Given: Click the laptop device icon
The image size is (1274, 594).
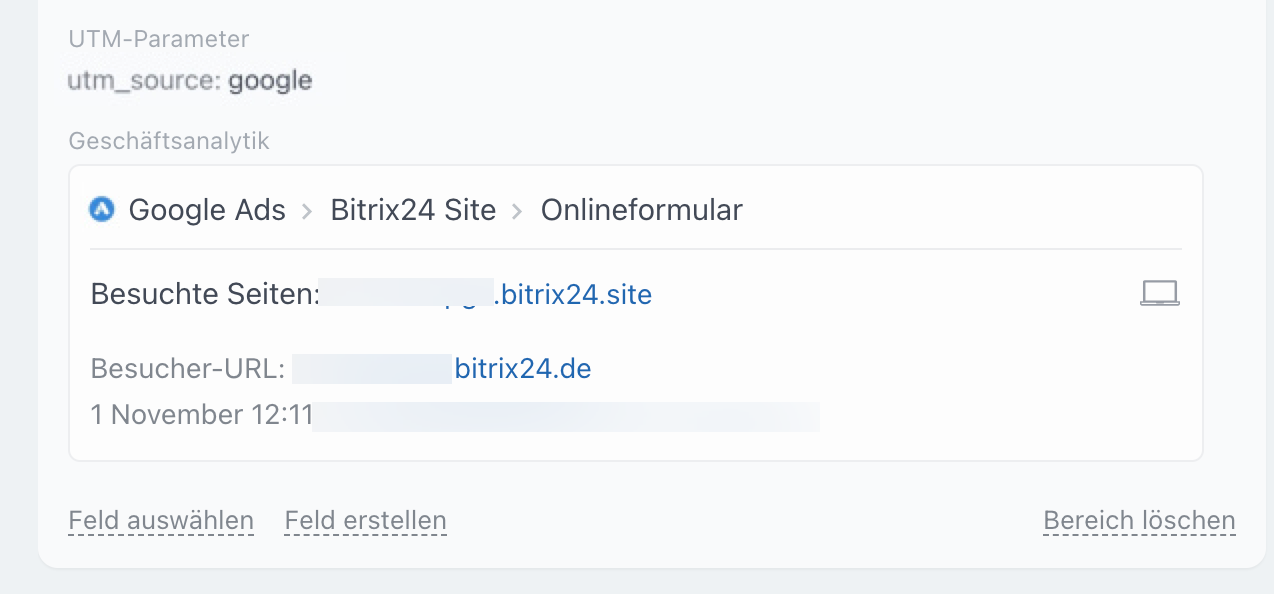Looking at the screenshot, I should 1160,294.
